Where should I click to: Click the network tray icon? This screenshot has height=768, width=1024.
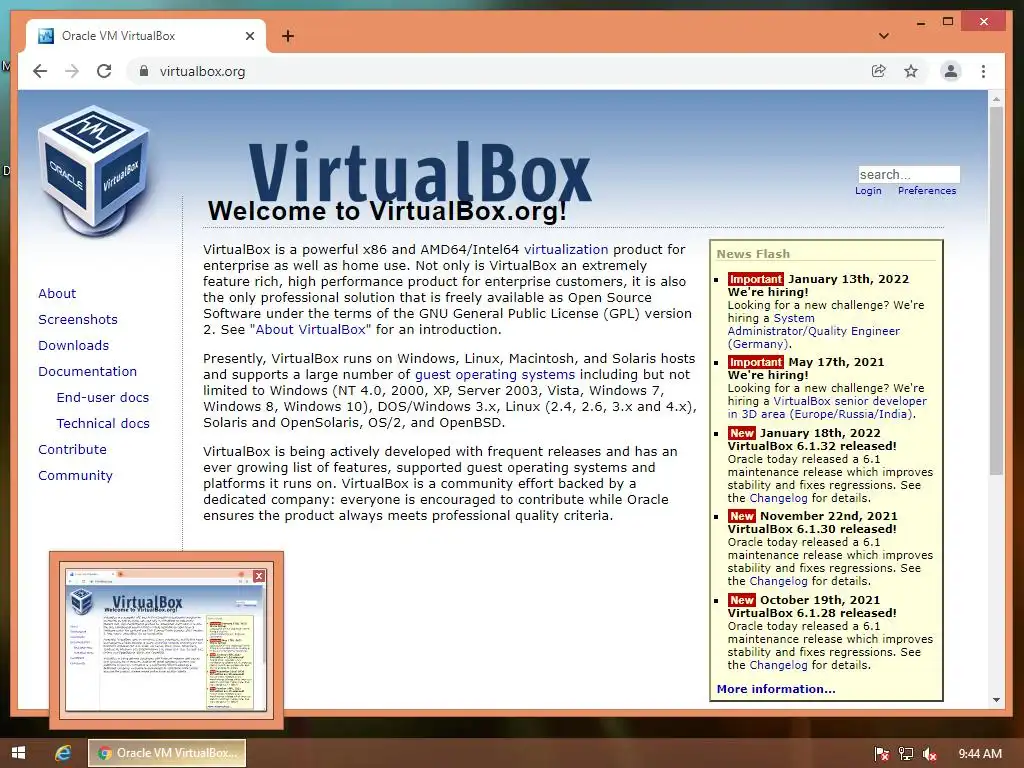906,754
